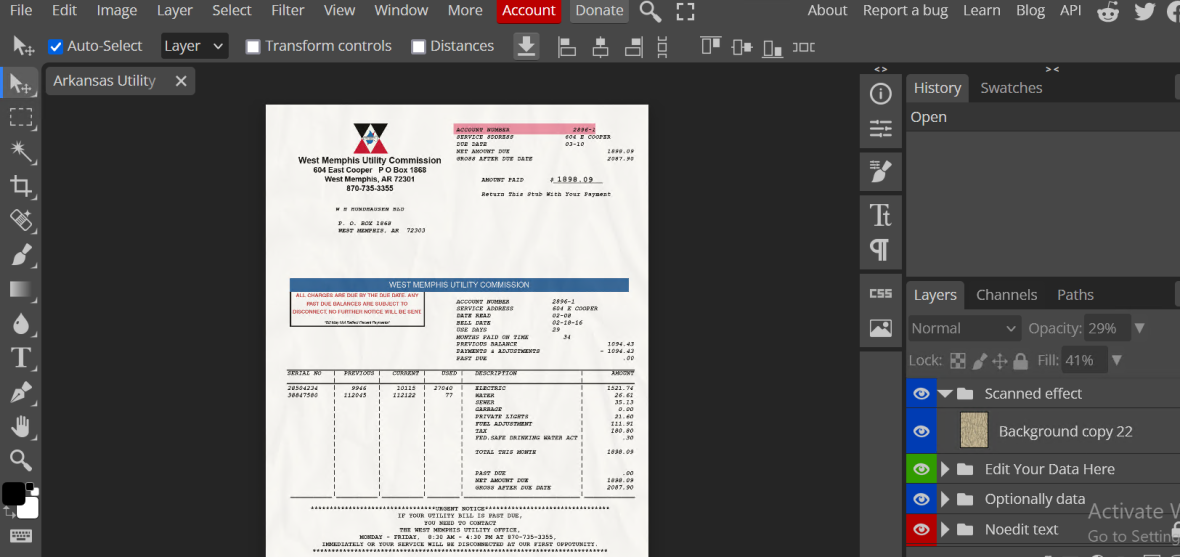Select the Hand tool
This screenshot has height=557, width=1180.
tap(21, 427)
